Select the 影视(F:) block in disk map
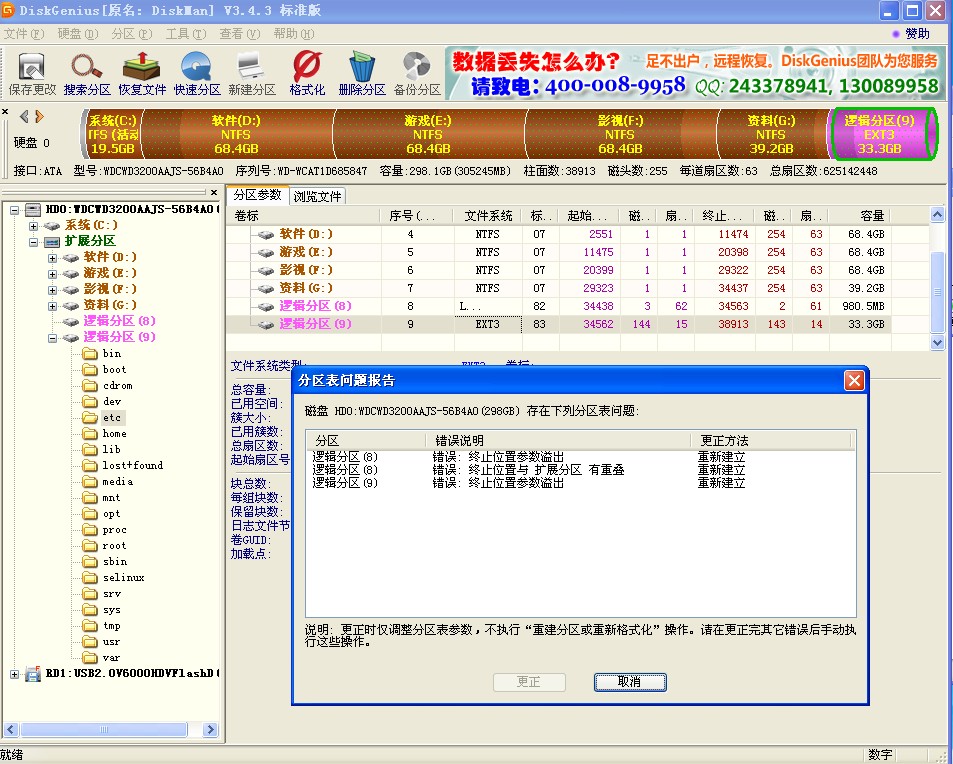953x764 pixels. coord(620,134)
